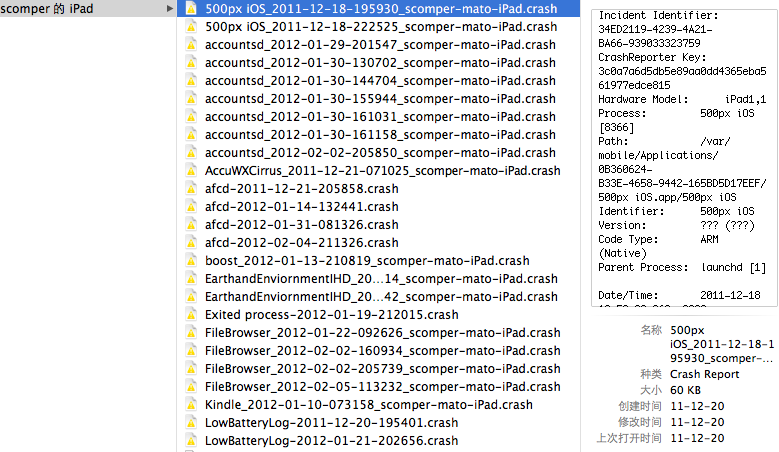
Task: Click 上次打开时间 date 11-12-20
Action: coord(697,438)
